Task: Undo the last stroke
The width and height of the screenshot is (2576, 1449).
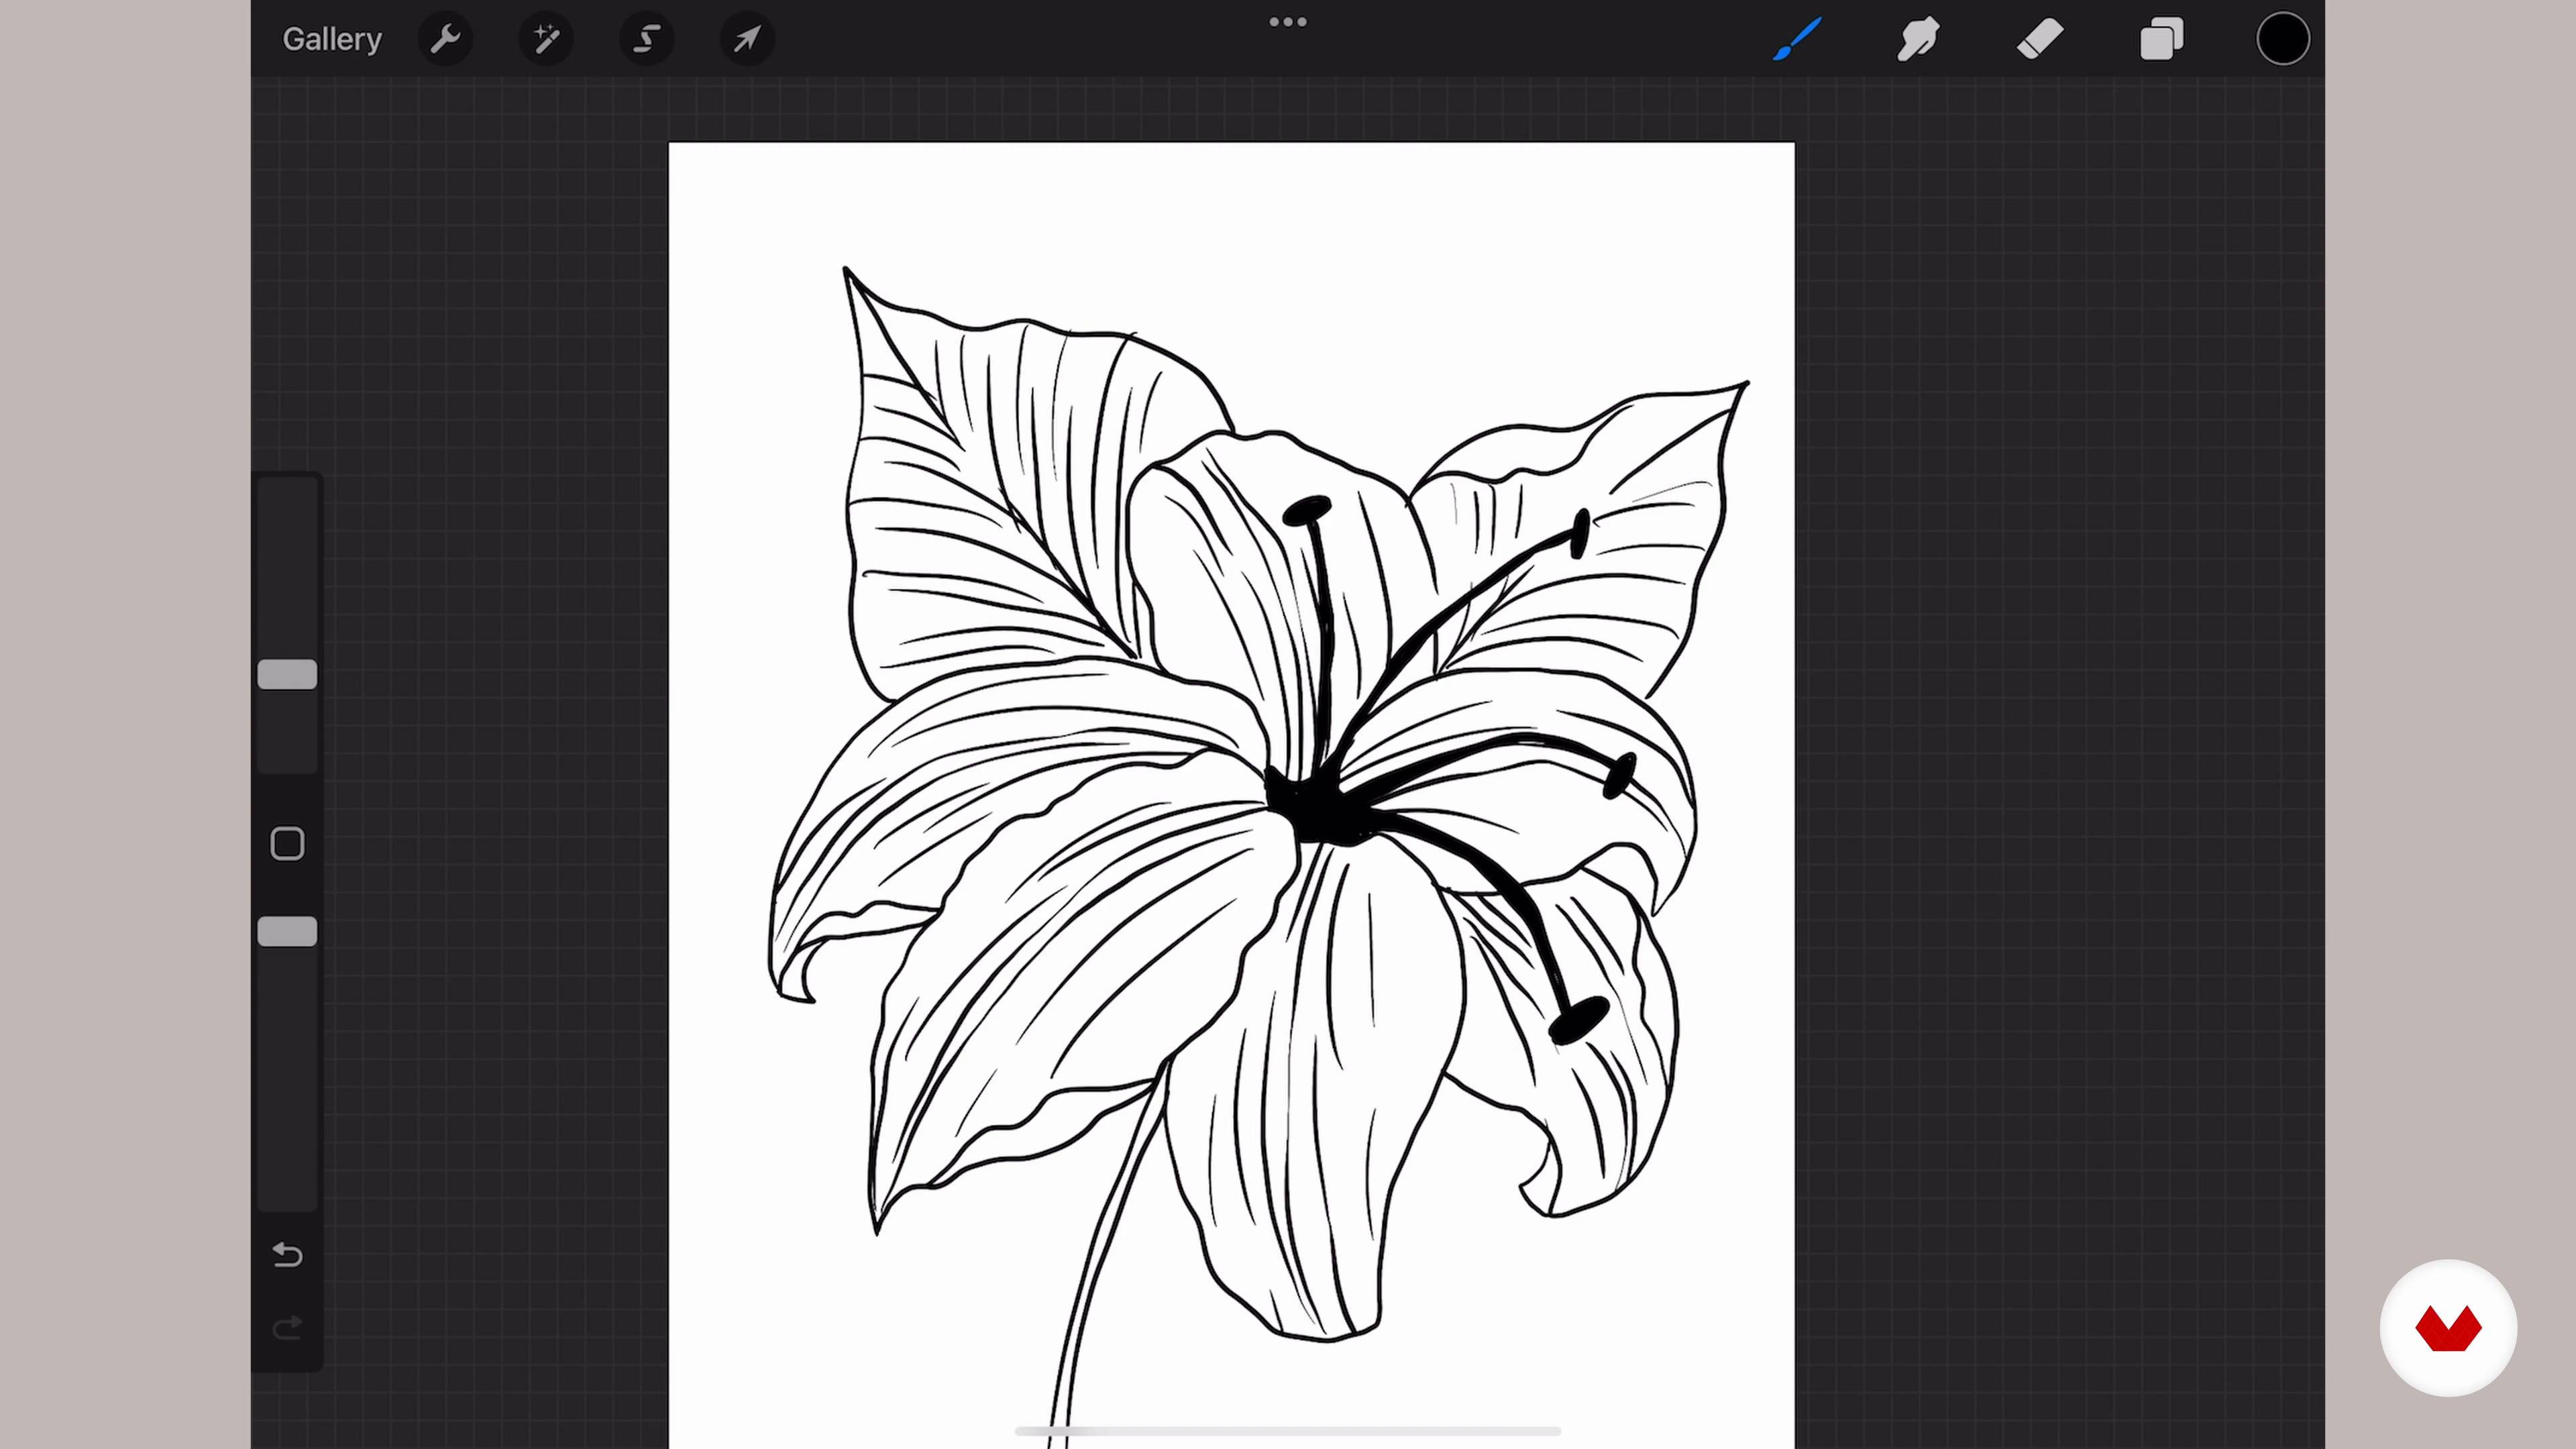Action: tap(287, 1254)
